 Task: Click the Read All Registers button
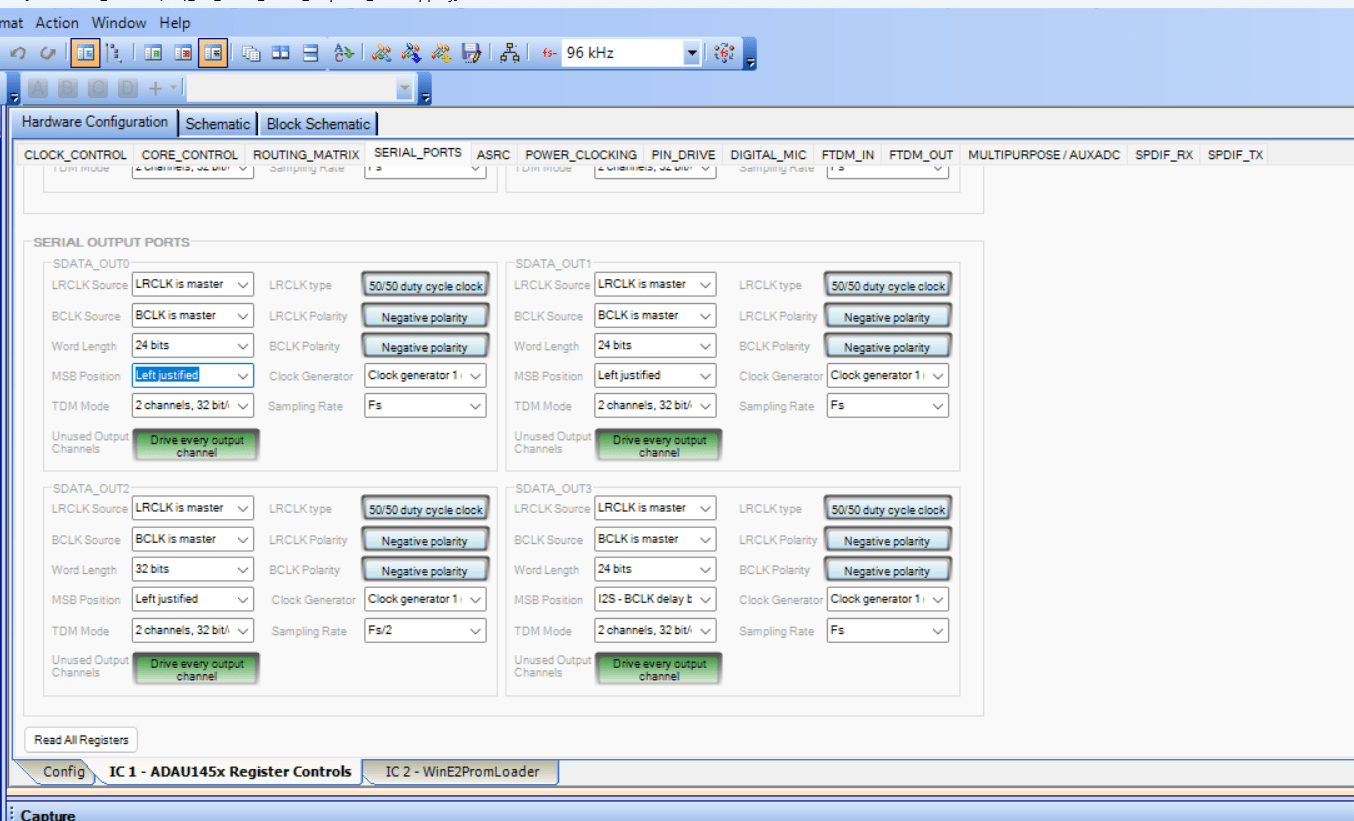(81, 740)
